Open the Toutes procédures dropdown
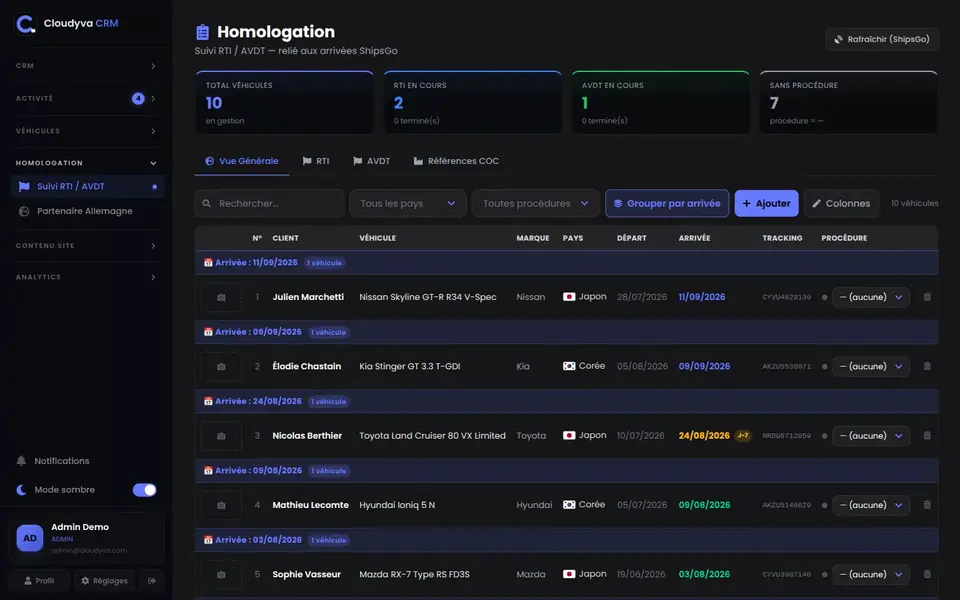 (x=536, y=203)
